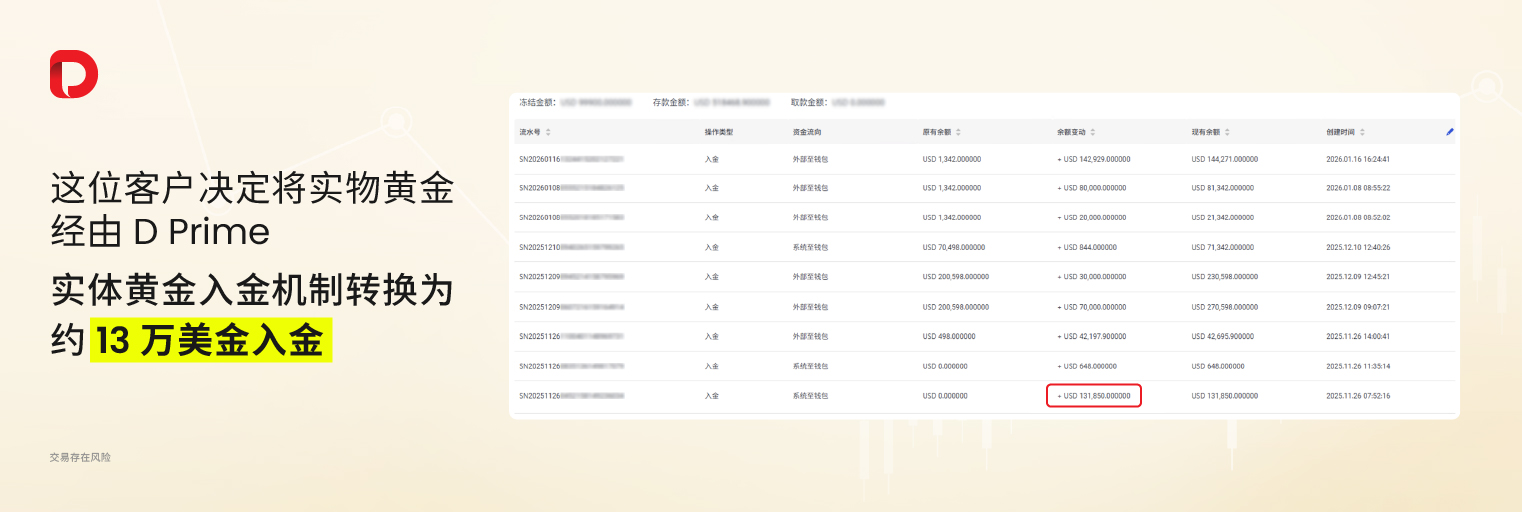1522x512 pixels.
Task: Sort by the 原有余额 column arrows
Action: (x=959, y=132)
